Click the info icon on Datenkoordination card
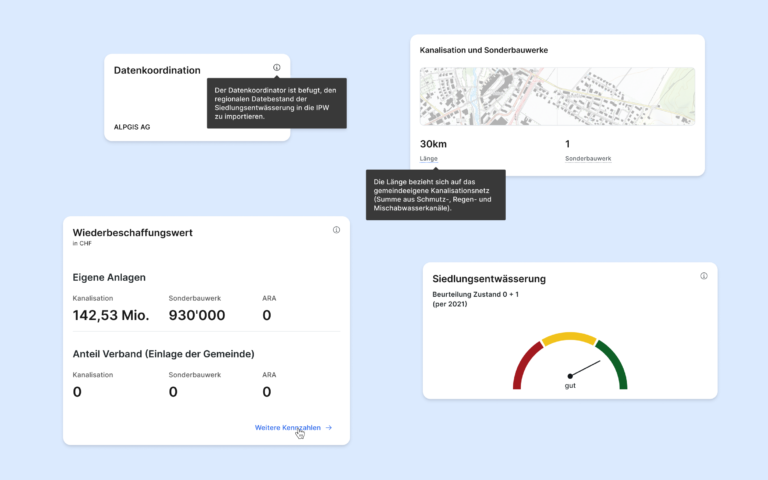Viewport: 768px width, 480px height. tap(276, 68)
